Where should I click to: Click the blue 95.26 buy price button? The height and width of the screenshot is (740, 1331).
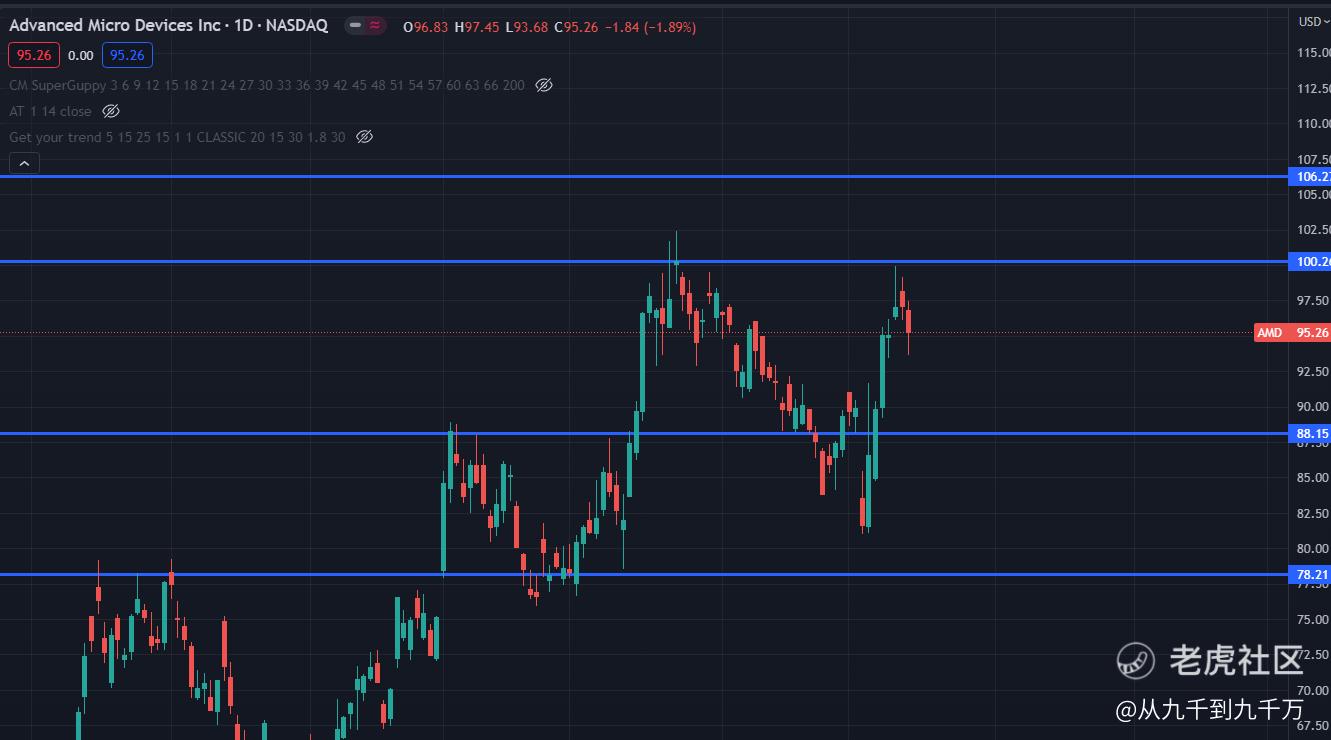tap(127, 56)
